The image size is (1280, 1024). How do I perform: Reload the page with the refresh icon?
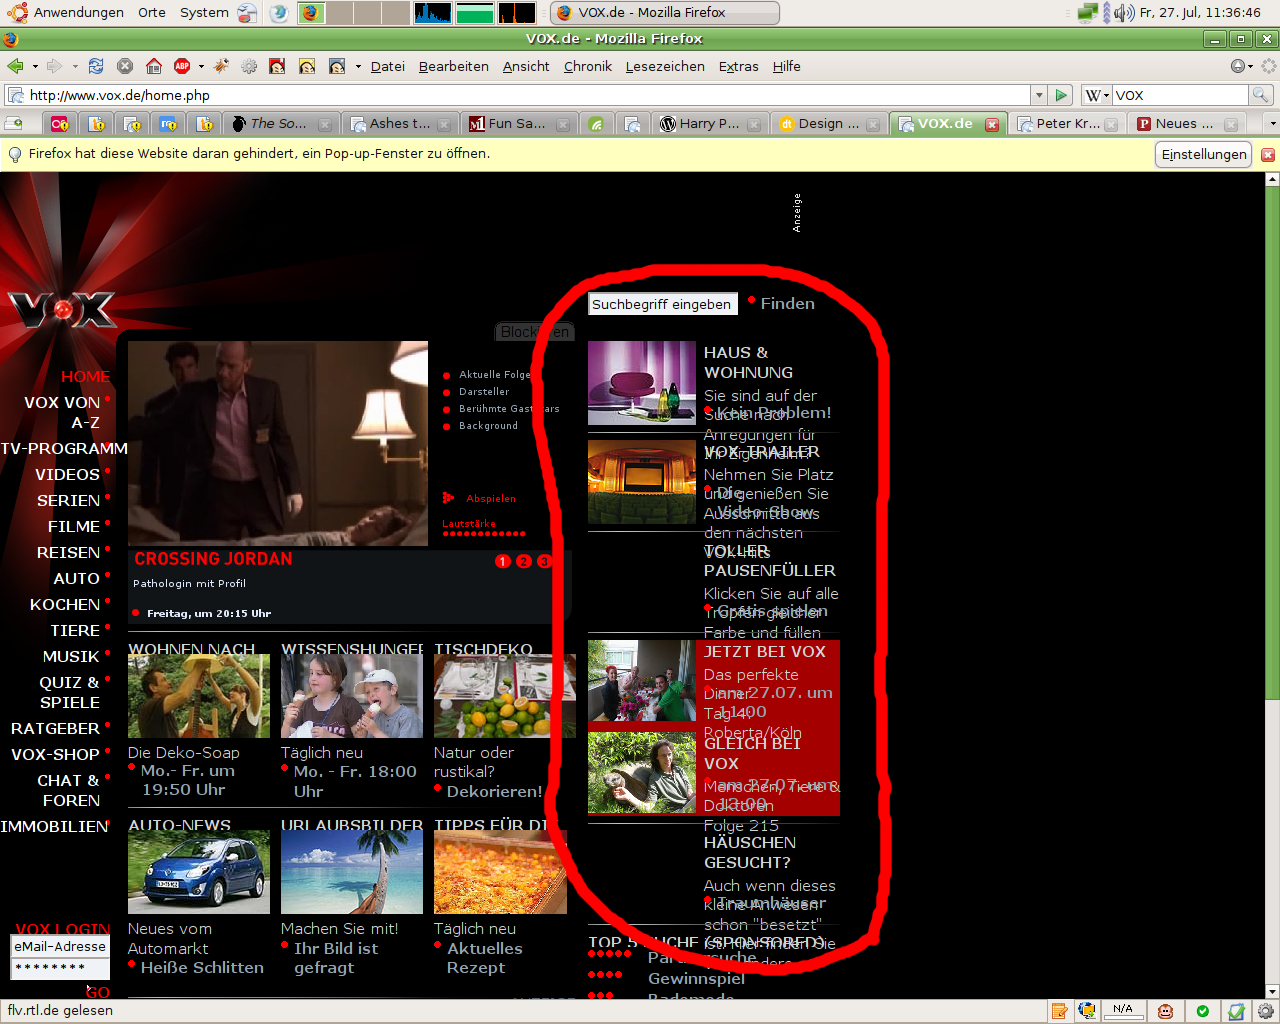96,66
